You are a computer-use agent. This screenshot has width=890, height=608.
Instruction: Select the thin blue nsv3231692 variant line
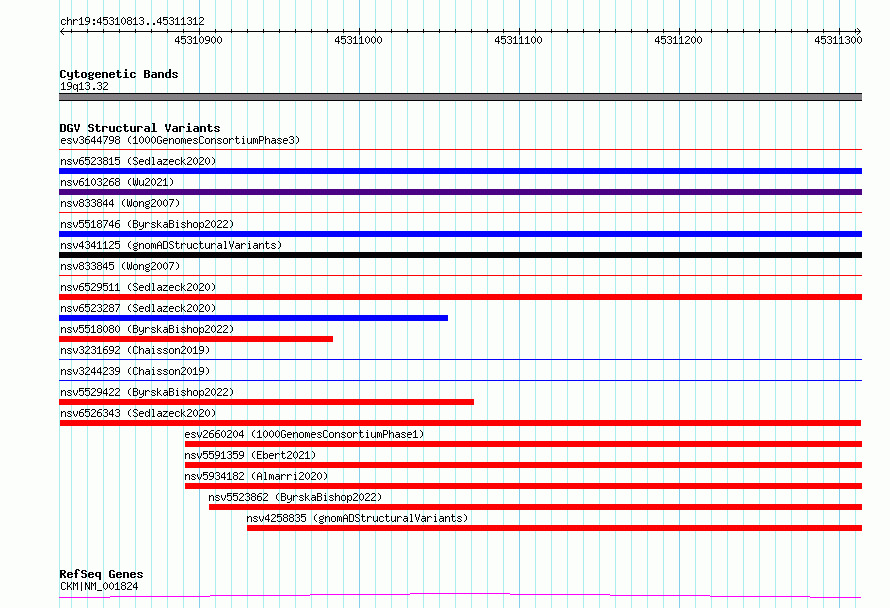[x=460, y=359]
